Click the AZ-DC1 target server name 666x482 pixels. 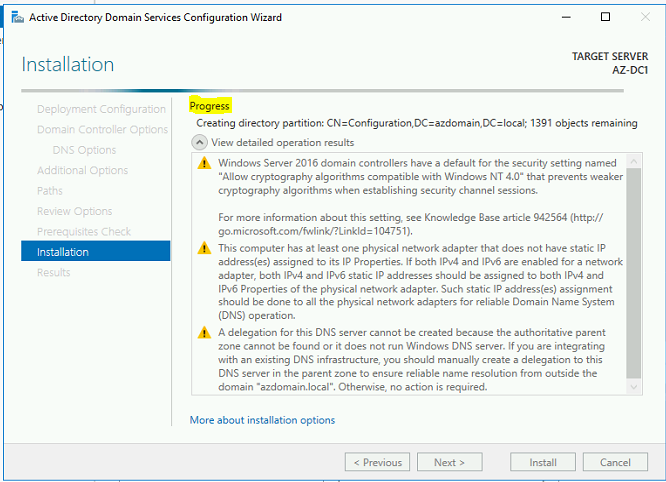point(630,70)
